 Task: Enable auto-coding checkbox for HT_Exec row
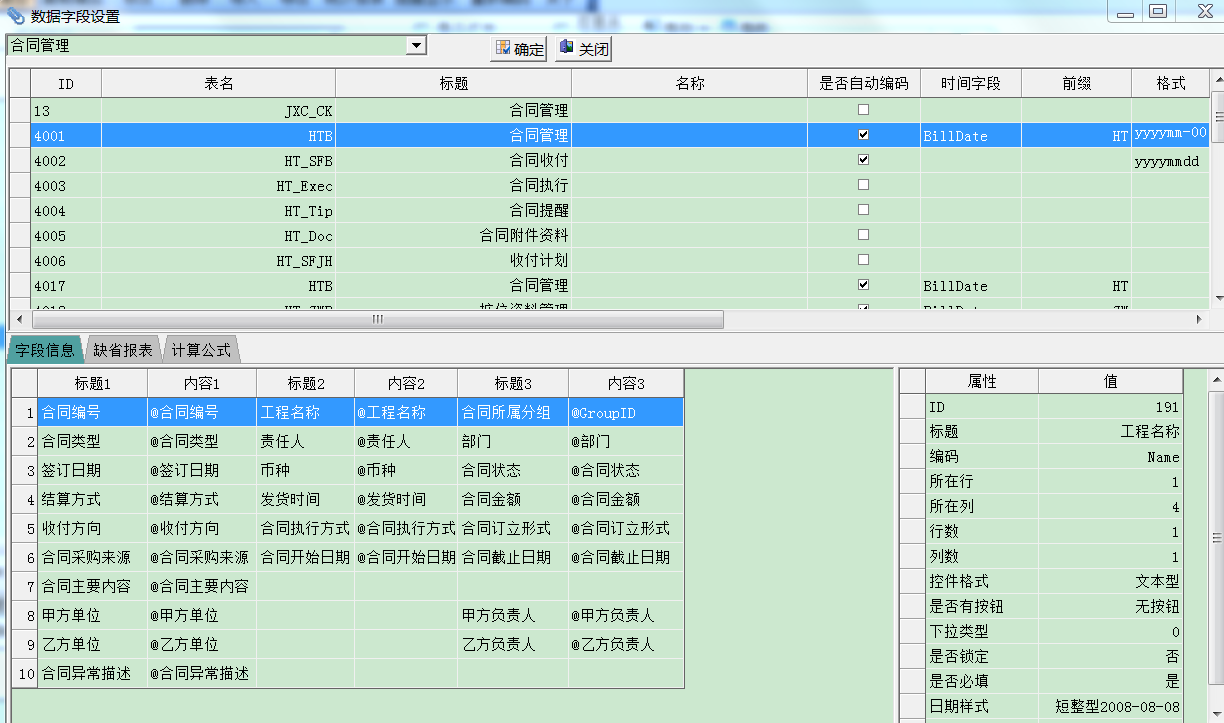tap(863, 185)
